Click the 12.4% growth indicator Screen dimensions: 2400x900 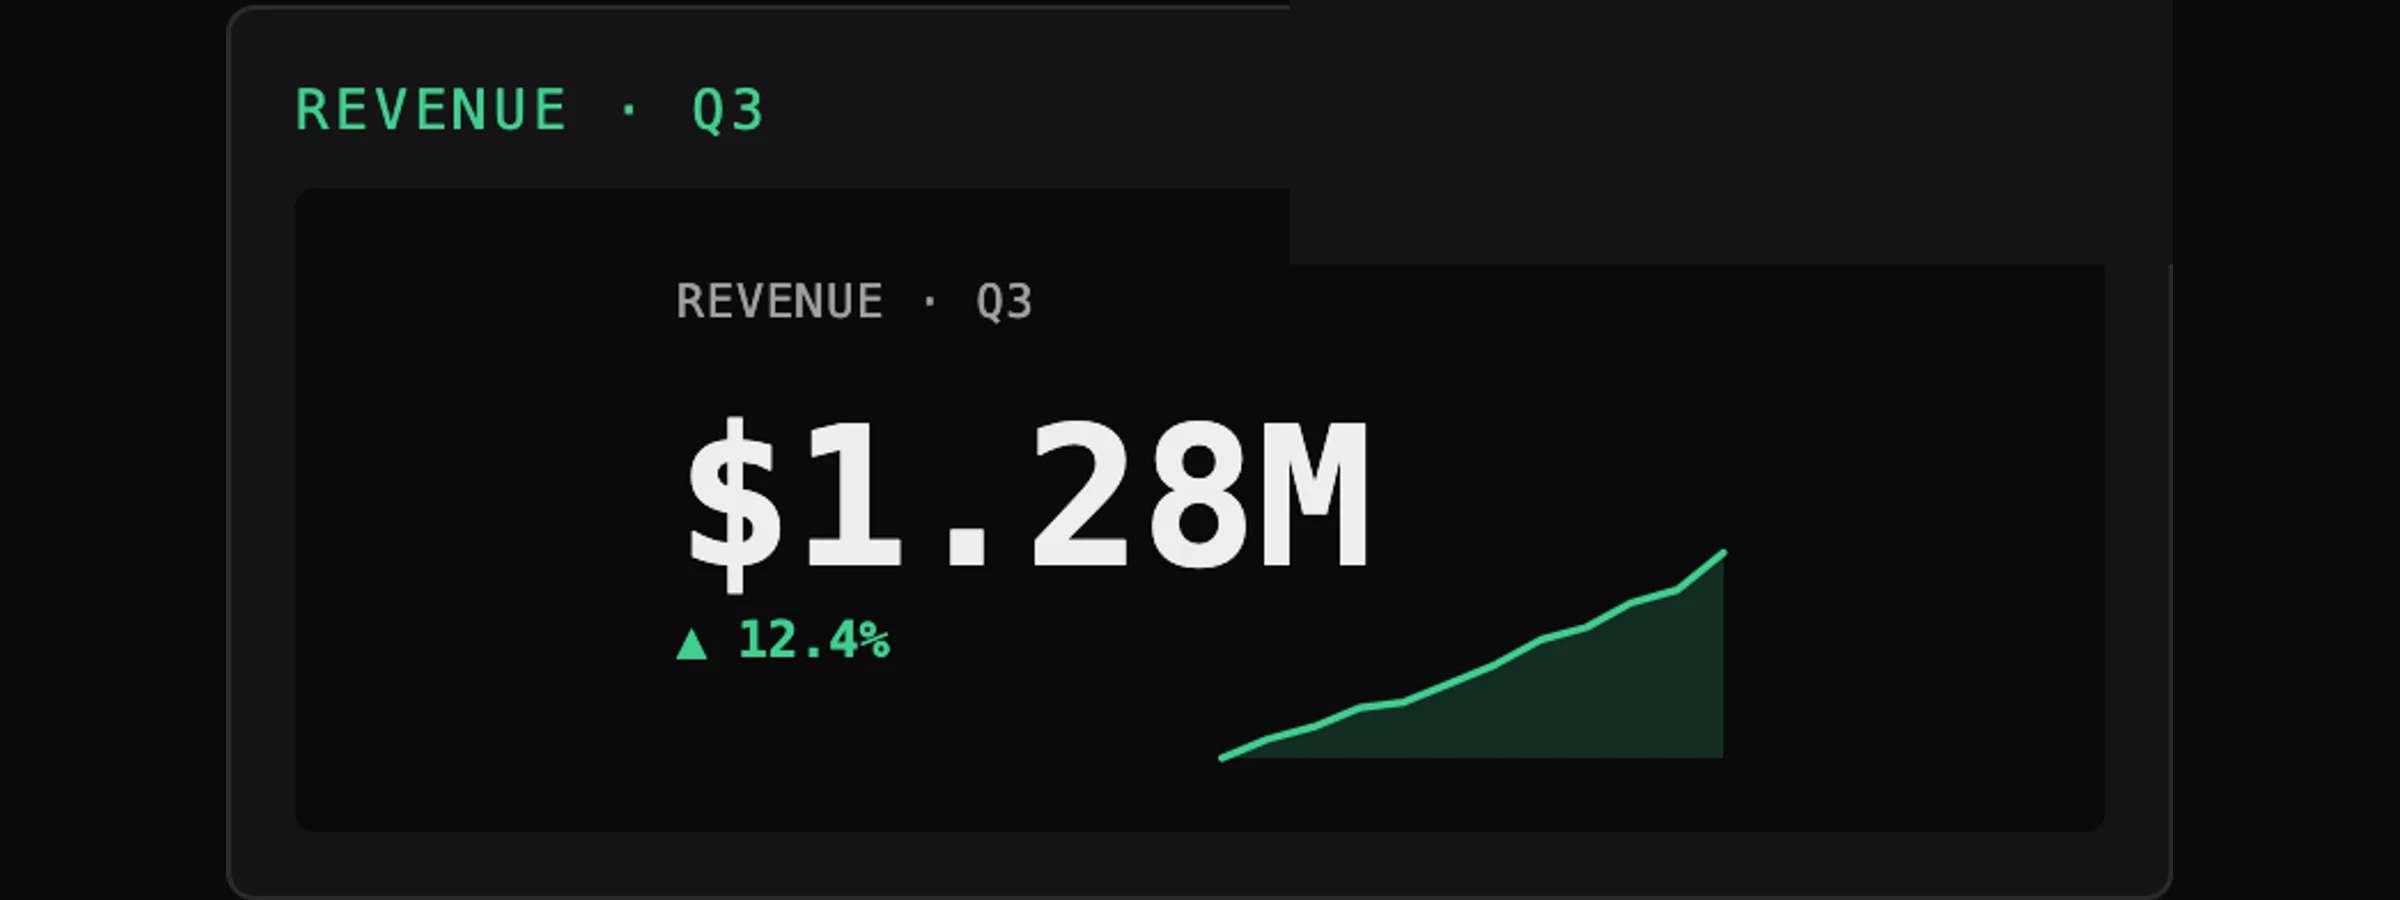783,641
